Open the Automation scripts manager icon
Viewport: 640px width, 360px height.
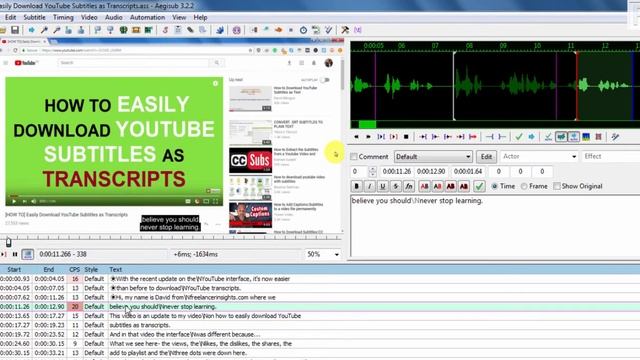(x=220, y=30)
